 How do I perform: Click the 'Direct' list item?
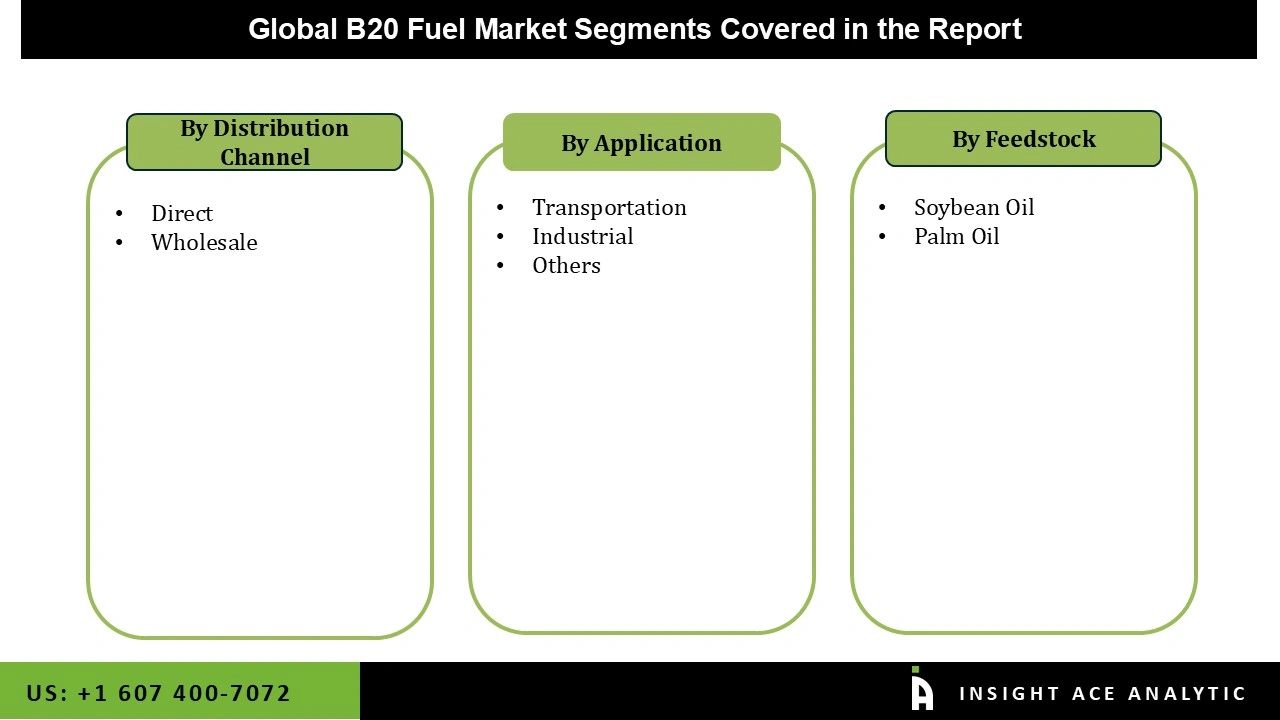click(x=182, y=213)
